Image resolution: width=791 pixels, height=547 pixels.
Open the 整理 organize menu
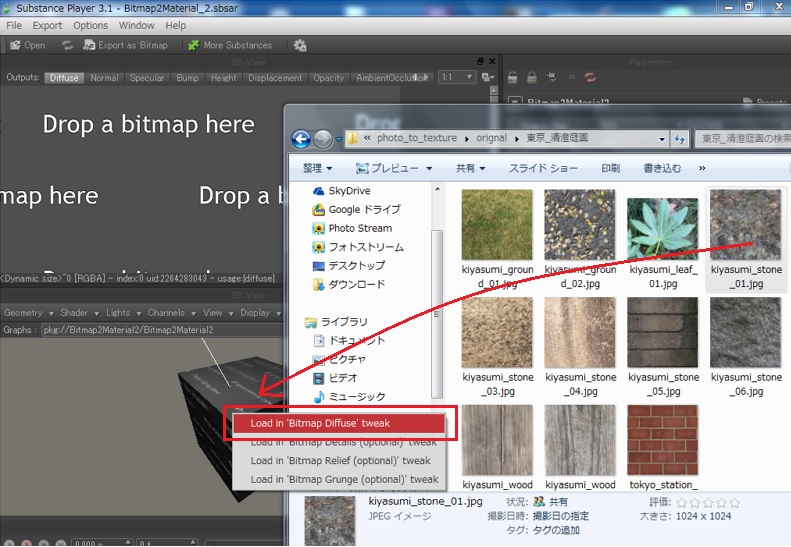(x=317, y=168)
